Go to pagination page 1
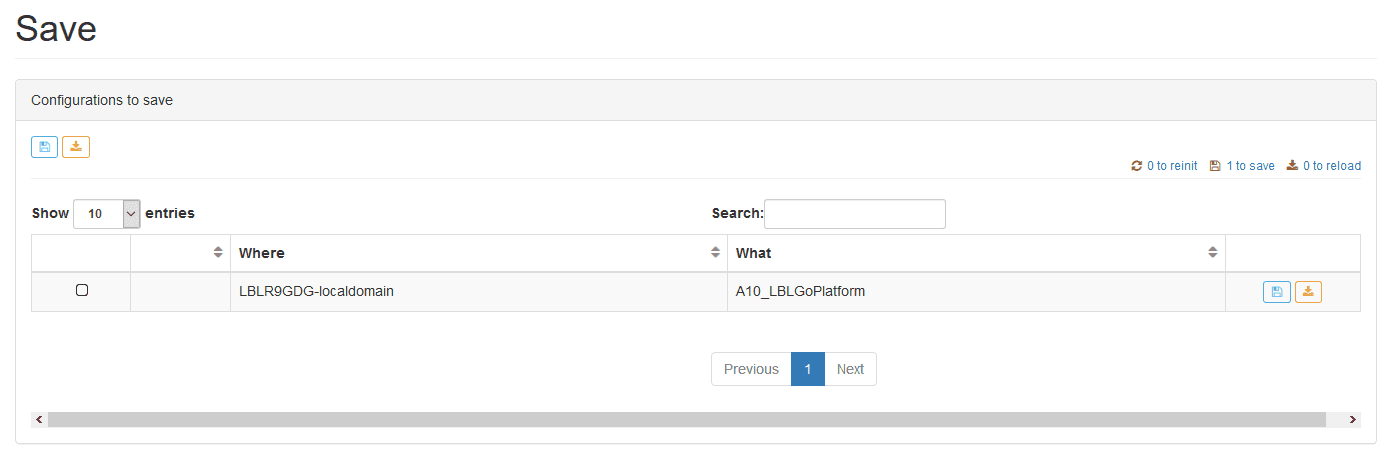This screenshot has width=1391, height=455. (x=808, y=369)
